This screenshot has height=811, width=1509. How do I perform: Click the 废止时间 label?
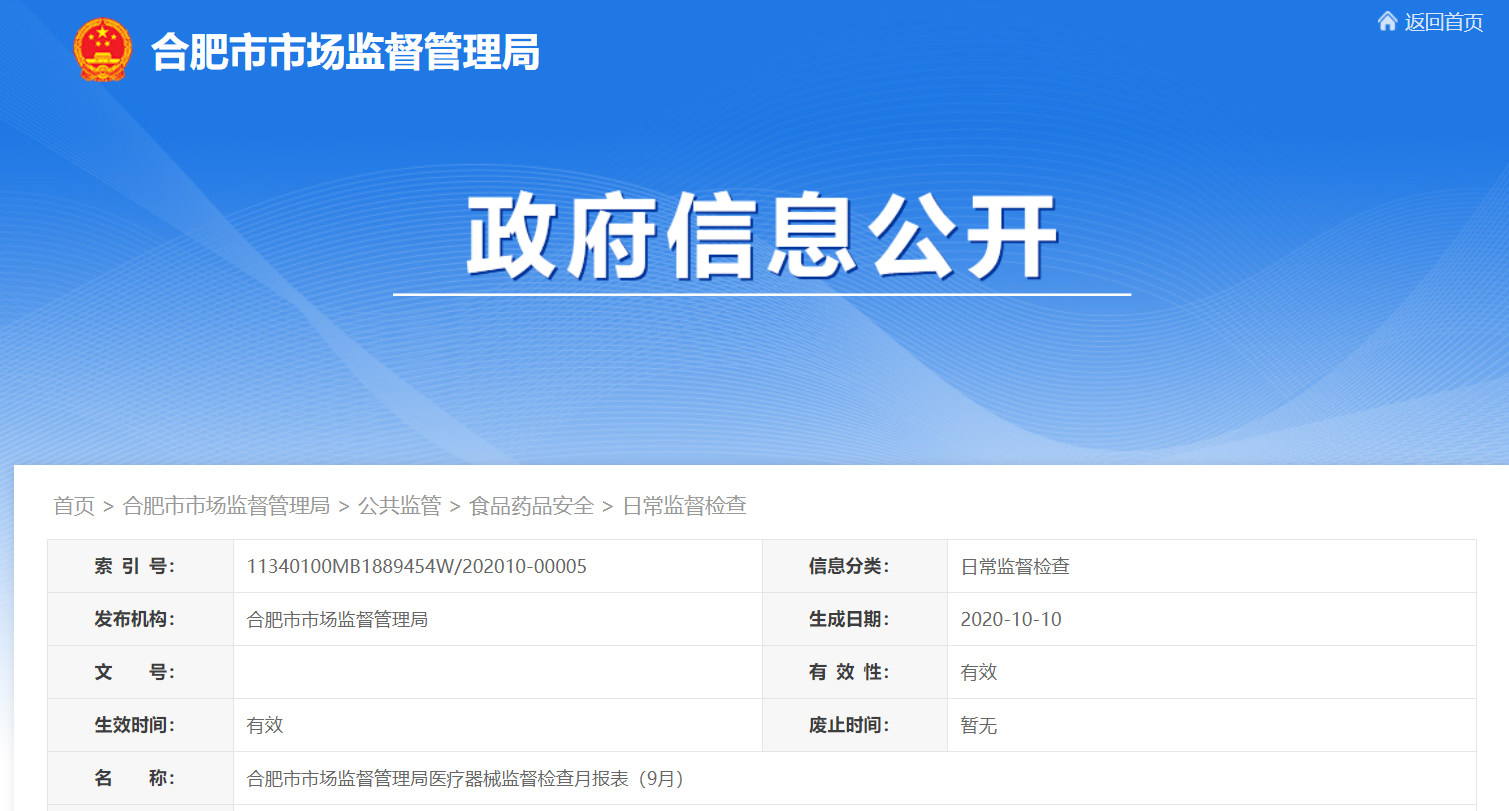pos(848,725)
